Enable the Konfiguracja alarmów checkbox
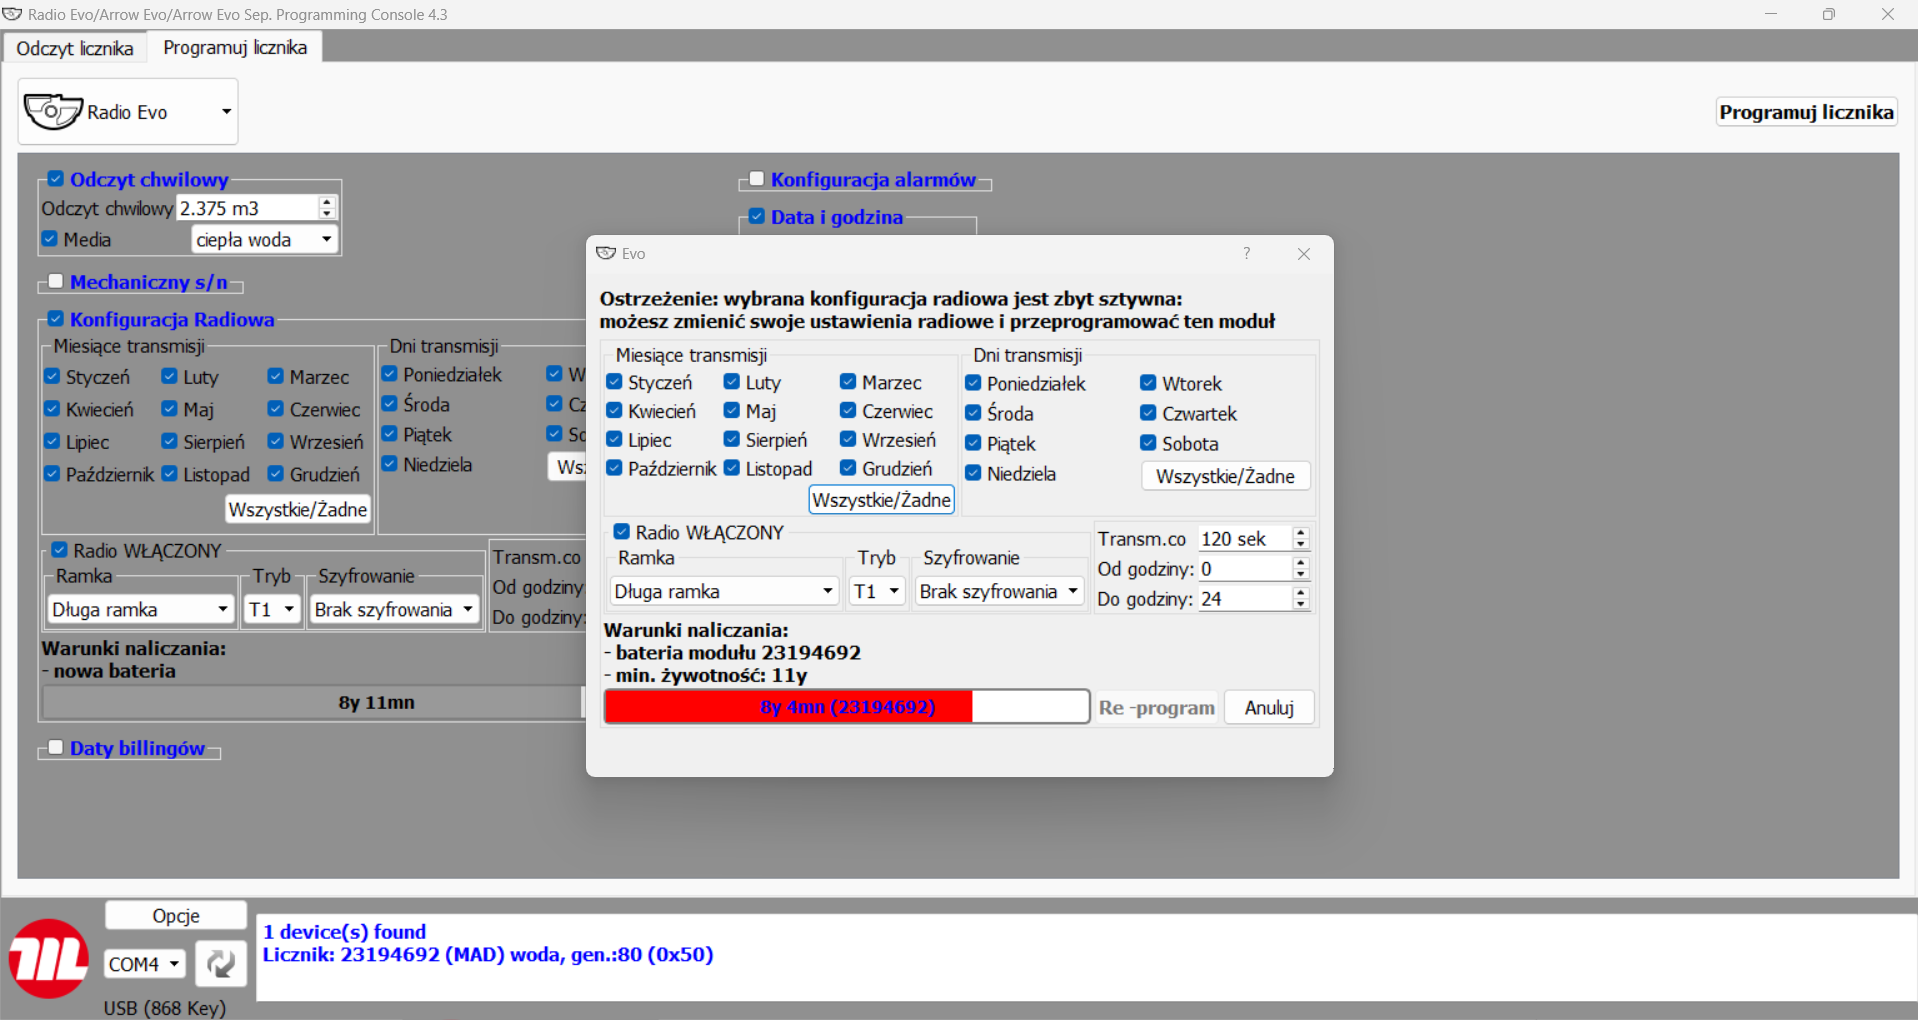Image resolution: width=1918 pixels, height=1020 pixels. [x=757, y=179]
